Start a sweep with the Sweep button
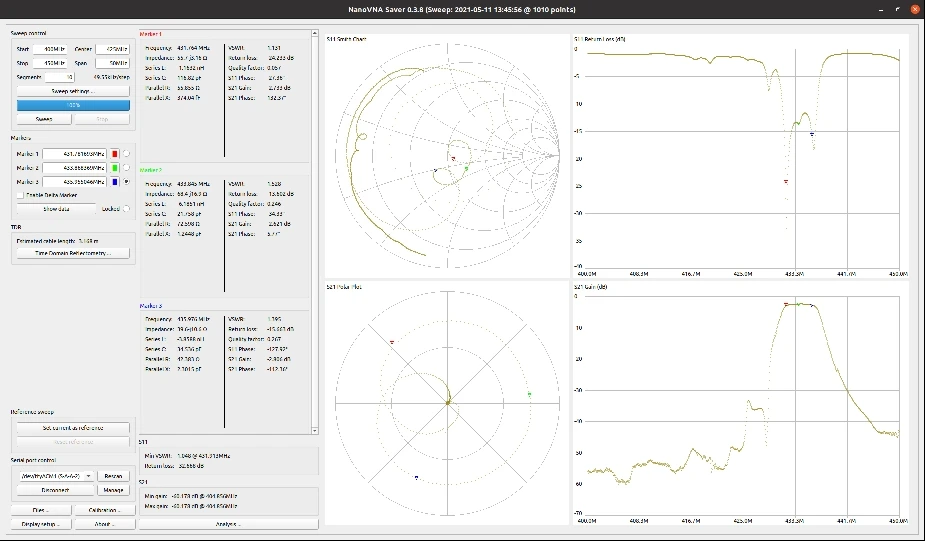The height and width of the screenshot is (541, 925). (x=44, y=119)
